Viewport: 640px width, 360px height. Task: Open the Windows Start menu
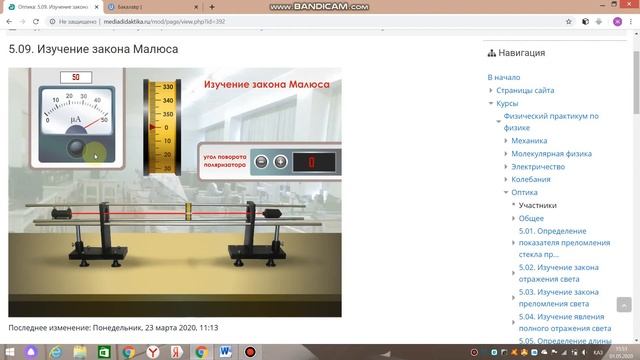9,352
